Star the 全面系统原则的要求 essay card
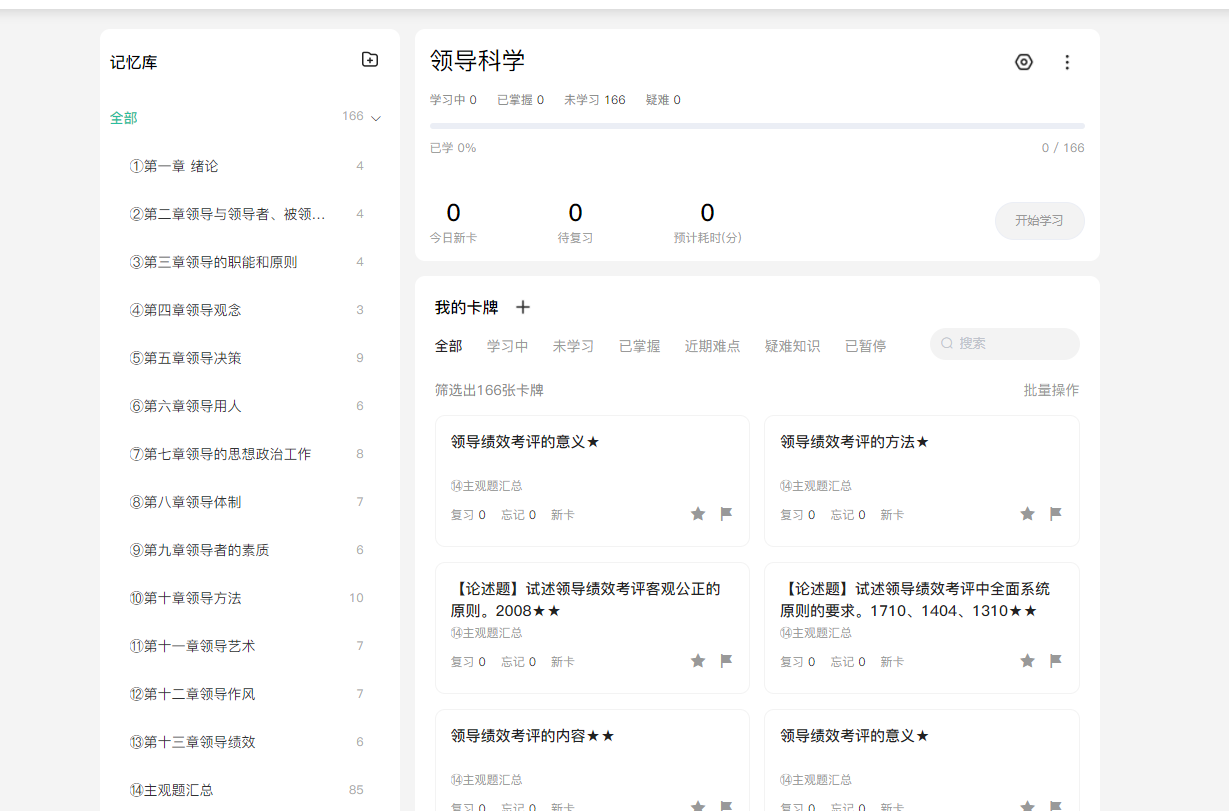Image resolution: width=1229 pixels, height=811 pixels. (1027, 661)
